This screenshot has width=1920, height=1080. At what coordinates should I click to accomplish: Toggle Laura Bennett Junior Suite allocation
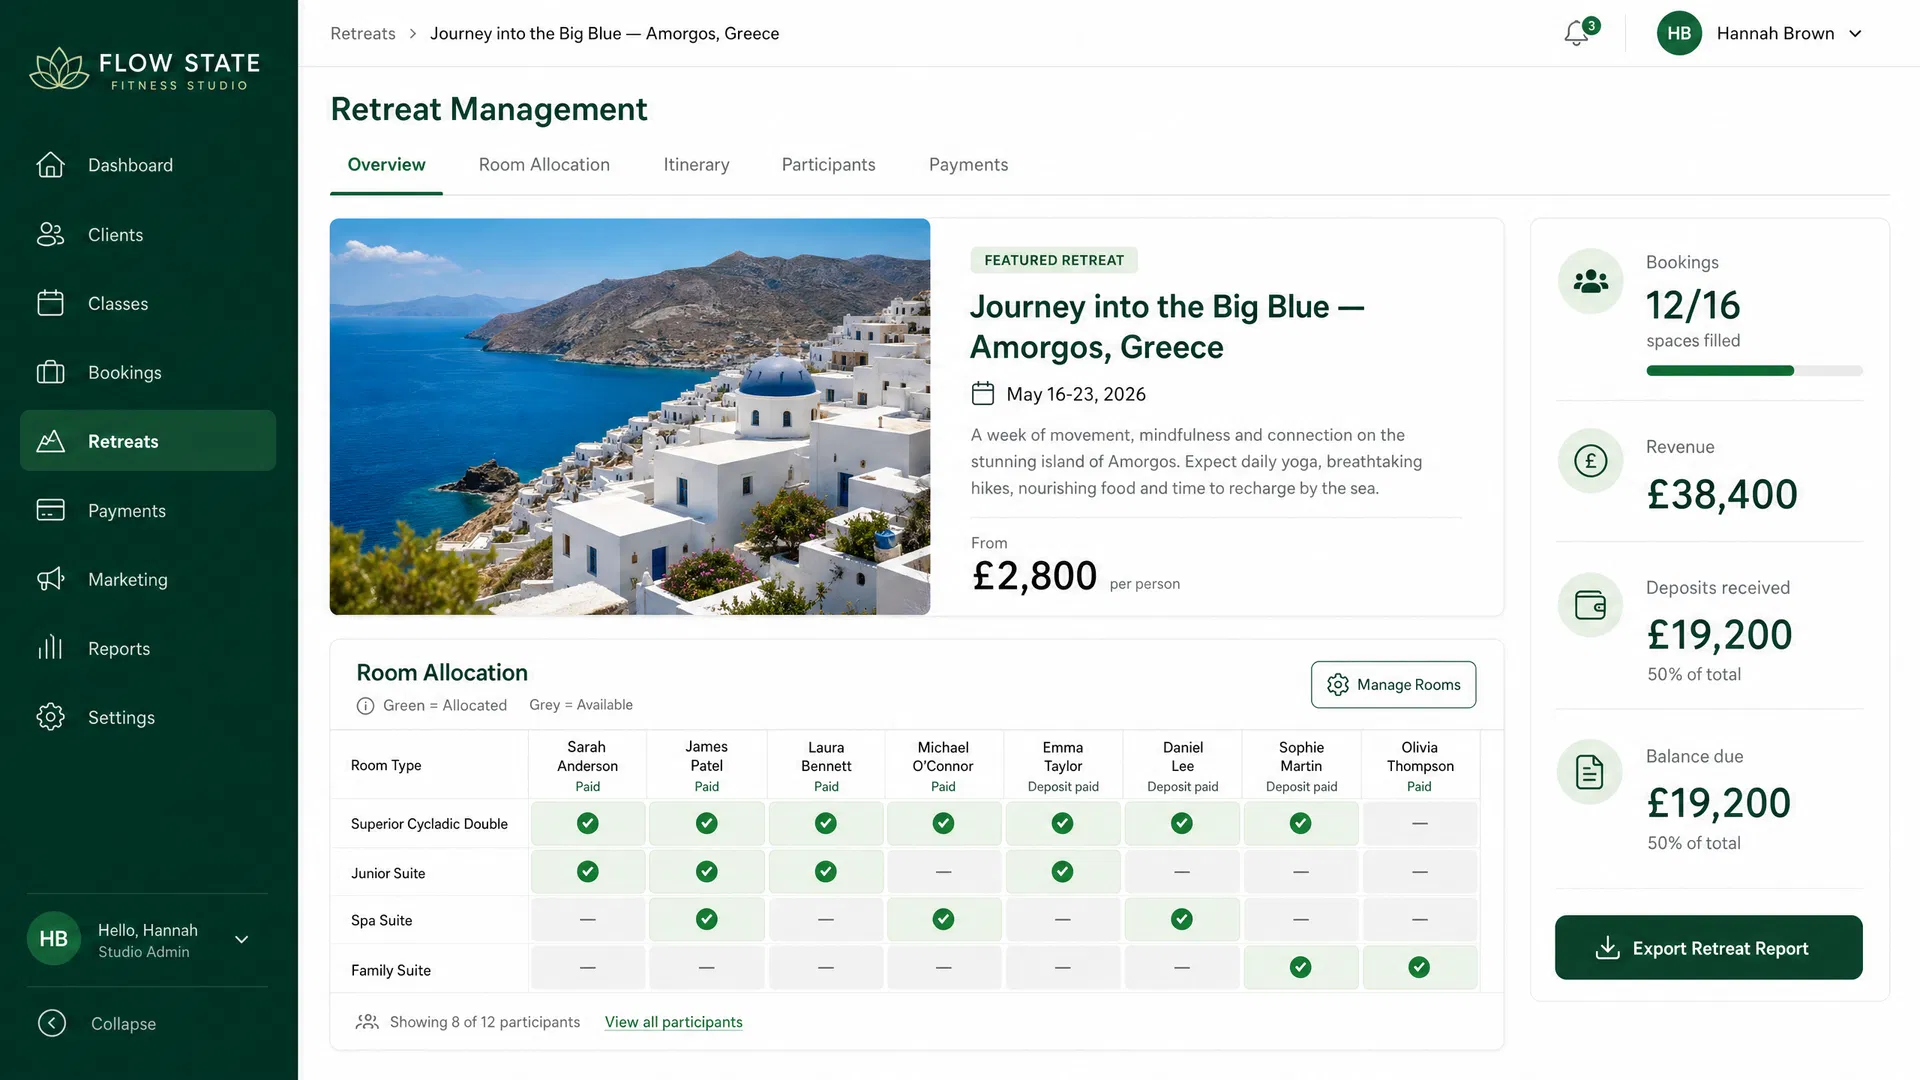pyautogui.click(x=826, y=872)
